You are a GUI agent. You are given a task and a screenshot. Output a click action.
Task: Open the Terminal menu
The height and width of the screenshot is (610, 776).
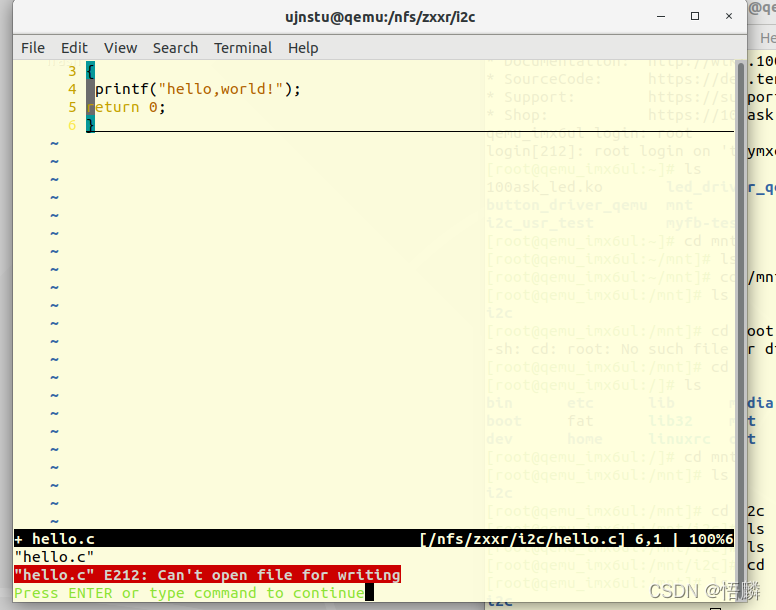click(243, 48)
